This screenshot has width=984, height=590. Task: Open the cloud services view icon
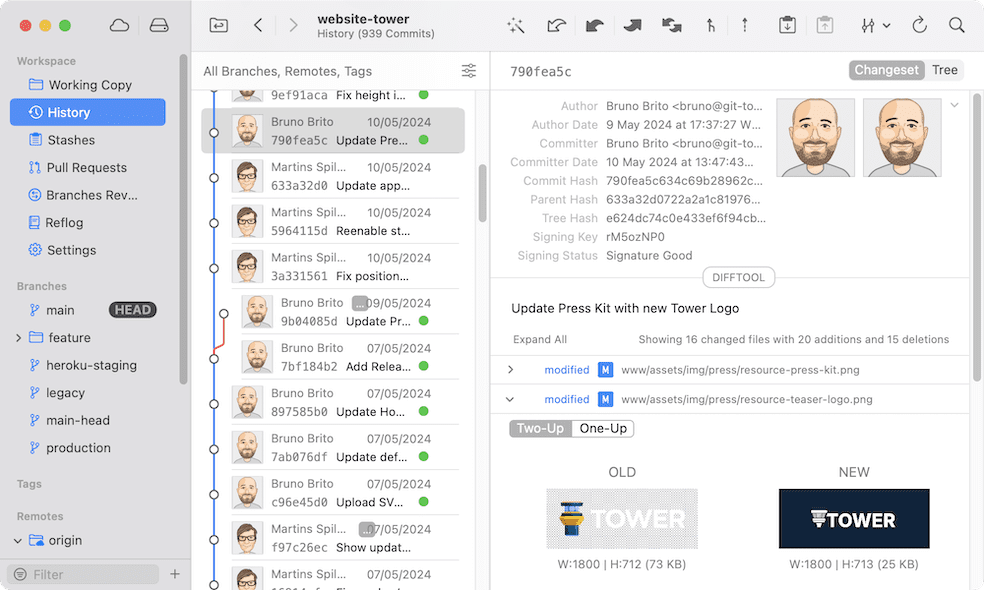pos(119,25)
